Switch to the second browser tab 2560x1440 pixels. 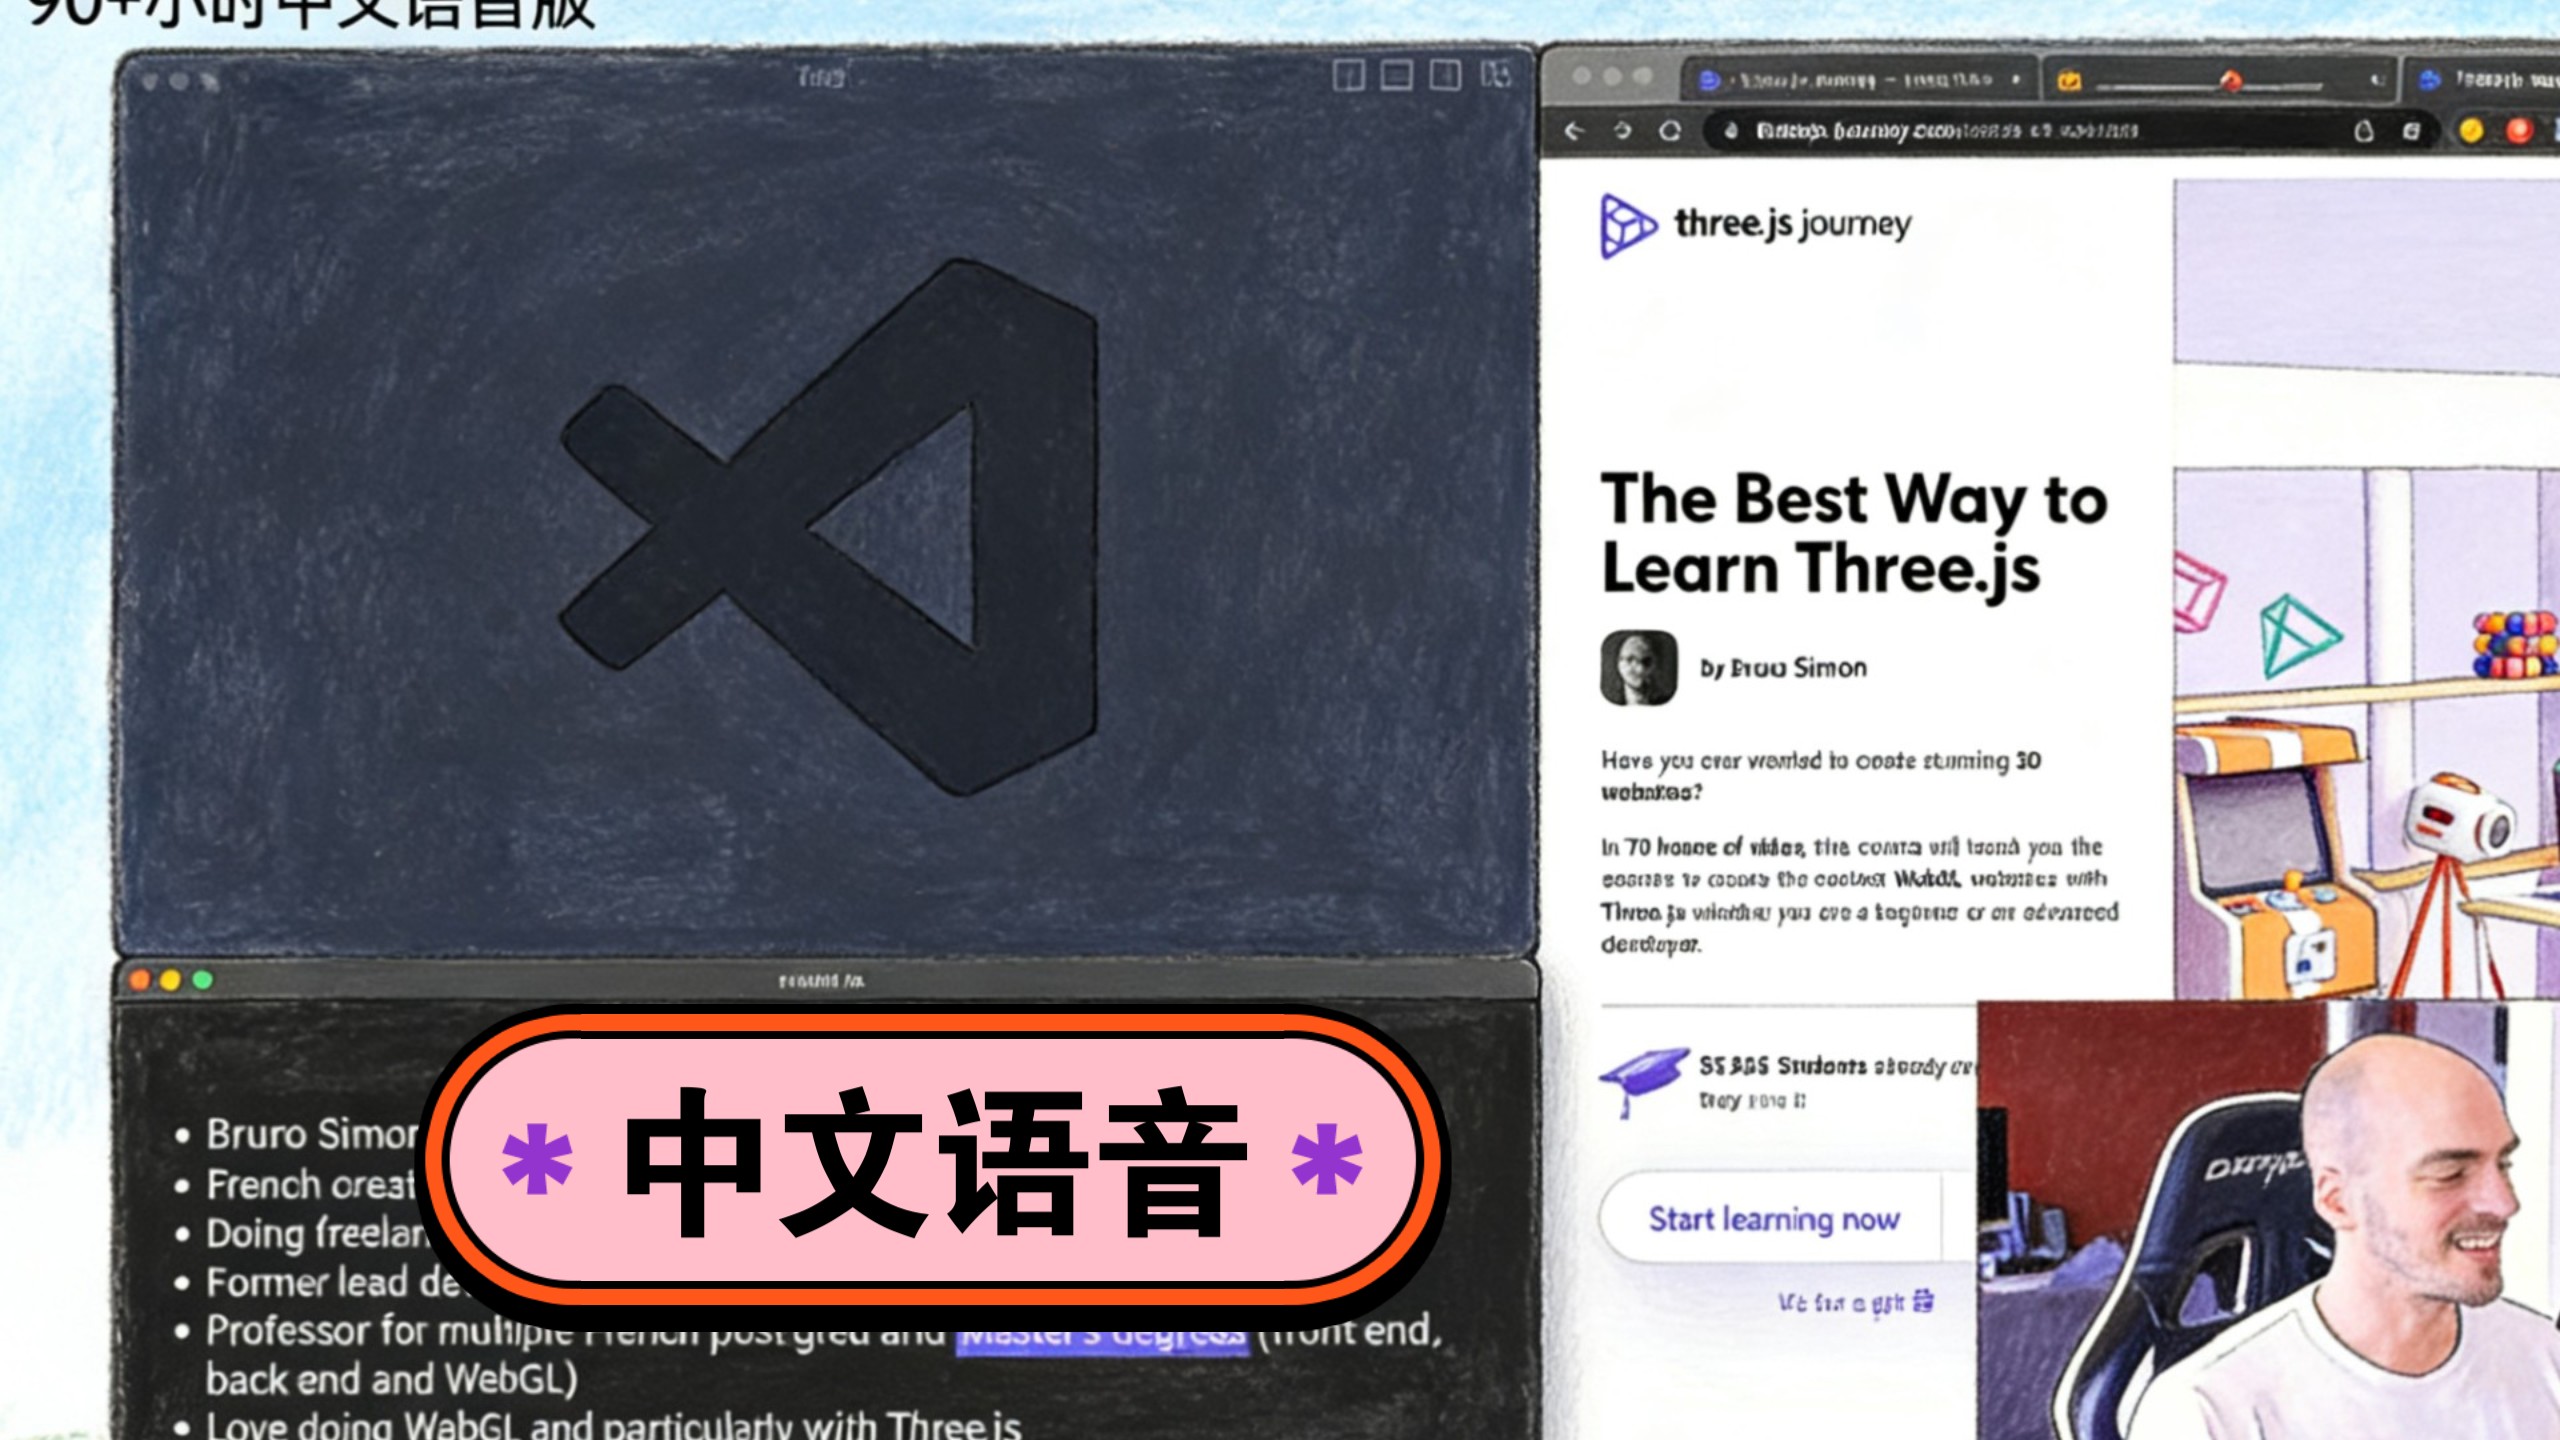point(2218,80)
